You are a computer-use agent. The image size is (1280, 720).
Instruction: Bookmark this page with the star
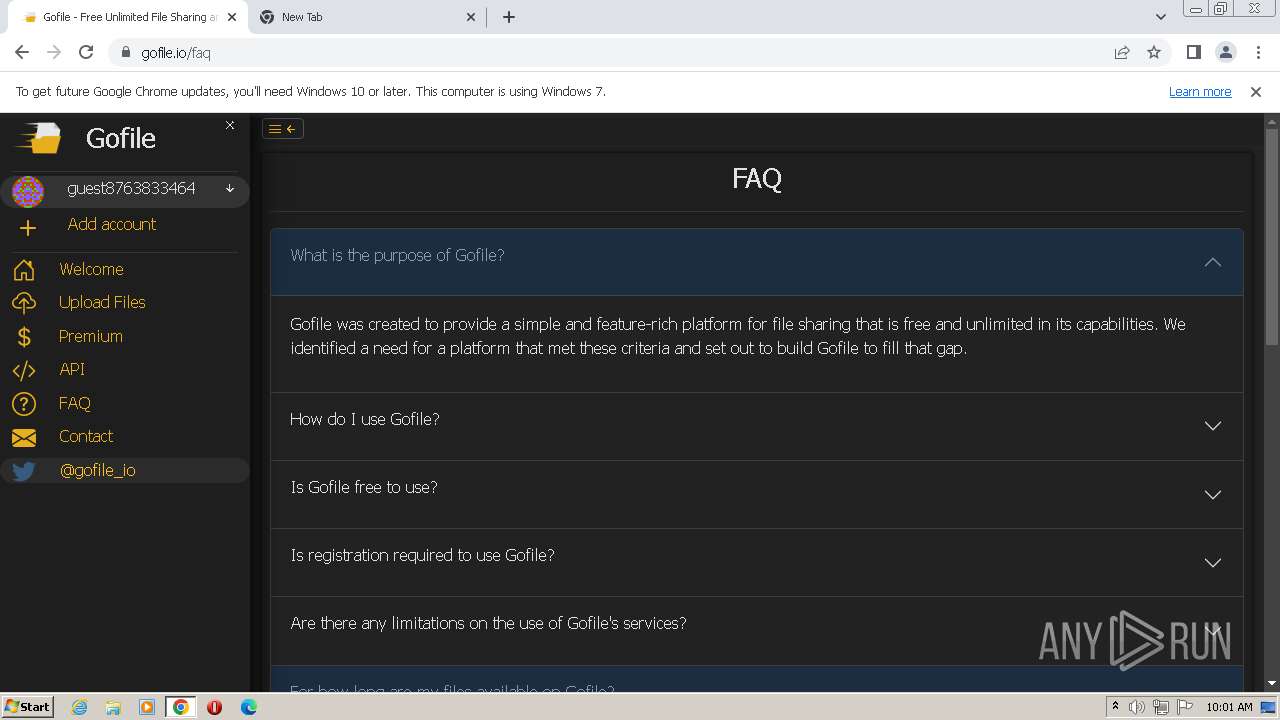click(x=1154, y=52)
